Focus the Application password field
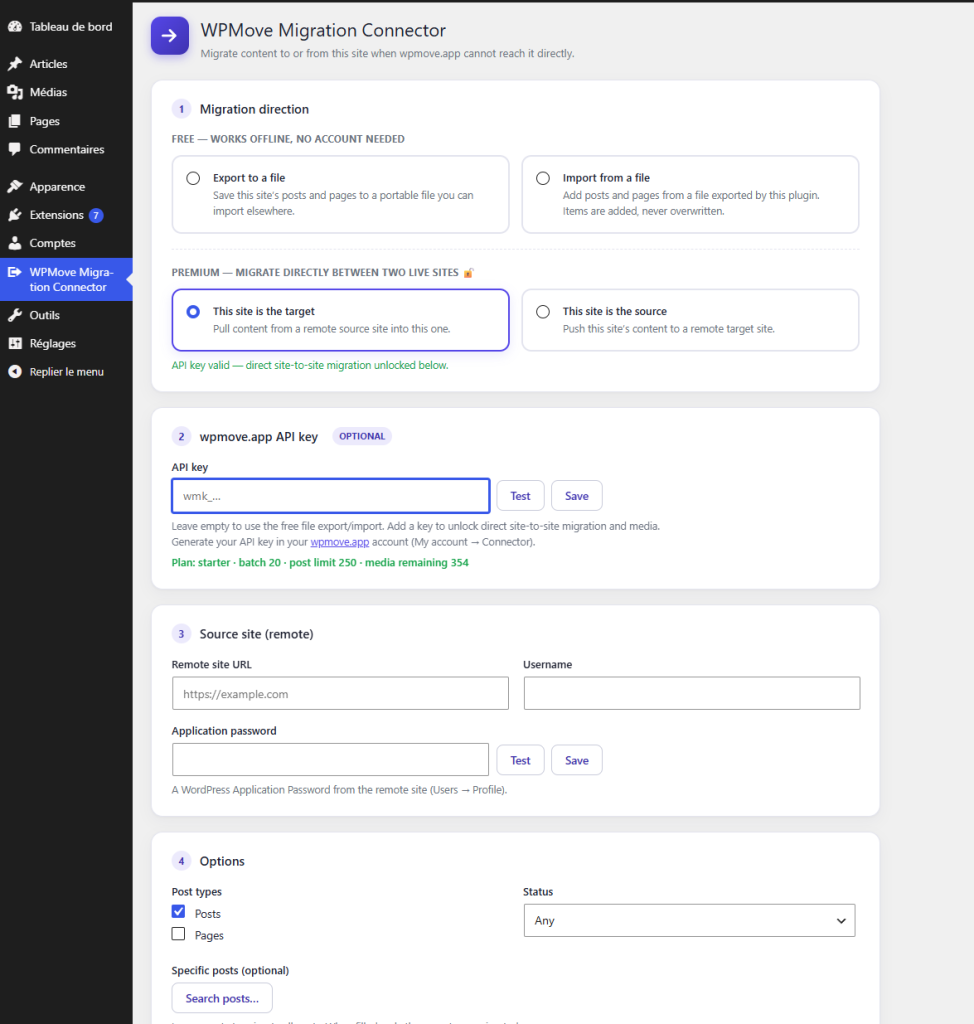 point(331,760)
